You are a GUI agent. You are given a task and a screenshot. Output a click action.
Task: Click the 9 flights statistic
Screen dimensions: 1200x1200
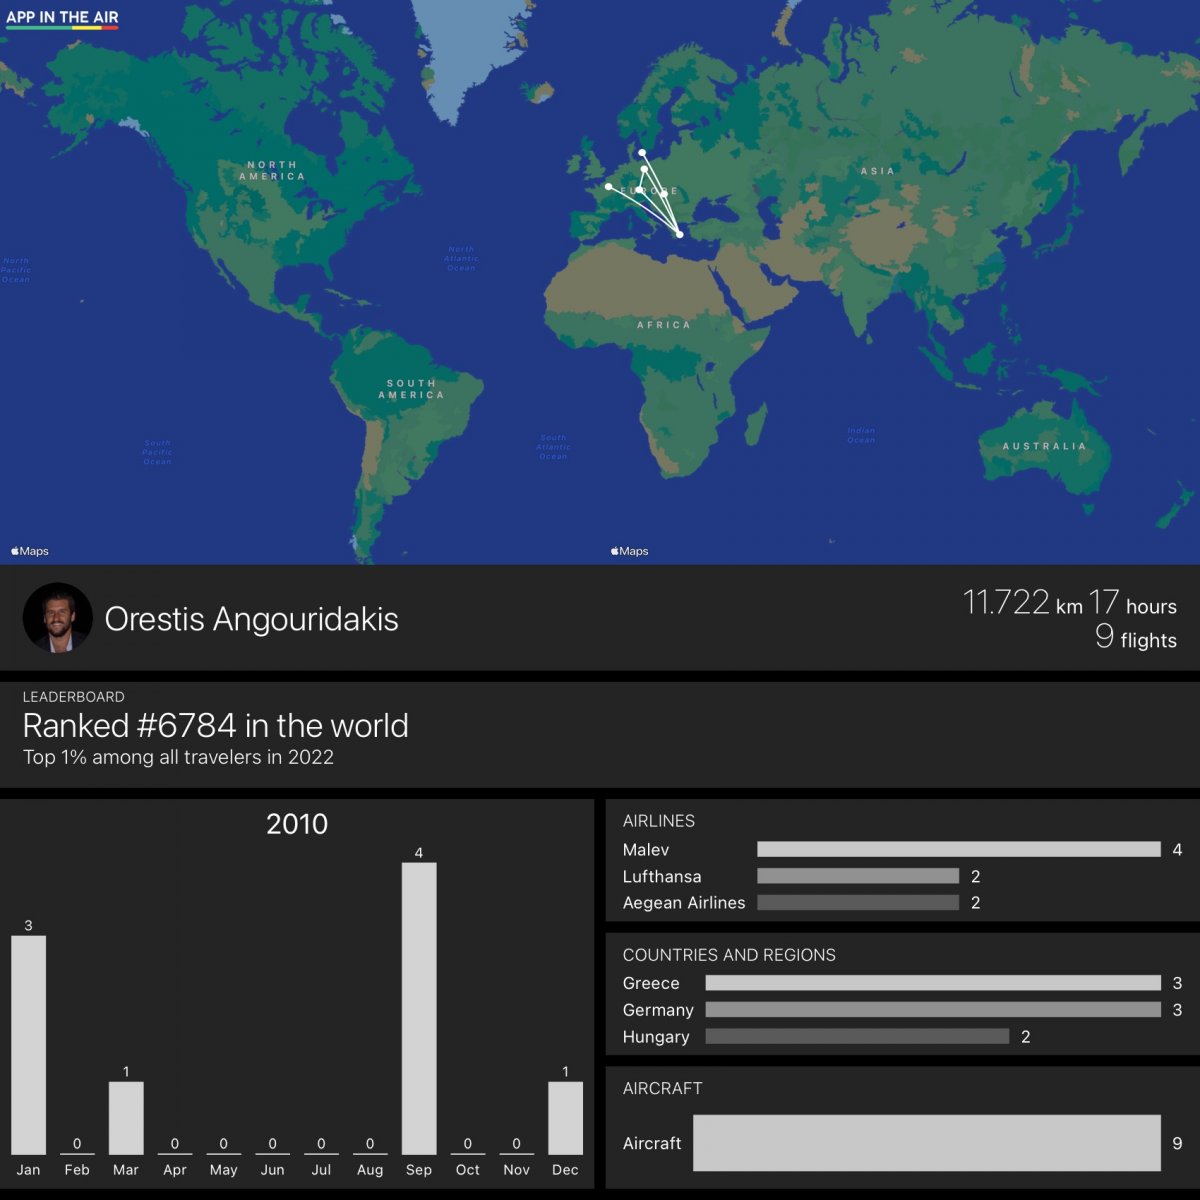1136,639
